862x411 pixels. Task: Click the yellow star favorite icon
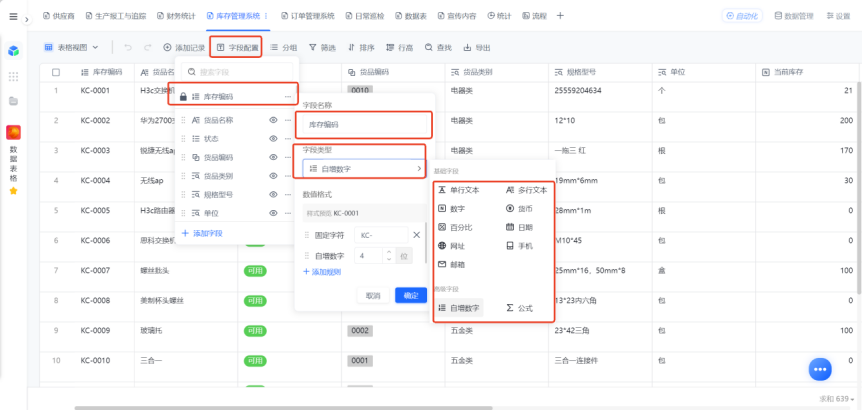pos(13,191)
